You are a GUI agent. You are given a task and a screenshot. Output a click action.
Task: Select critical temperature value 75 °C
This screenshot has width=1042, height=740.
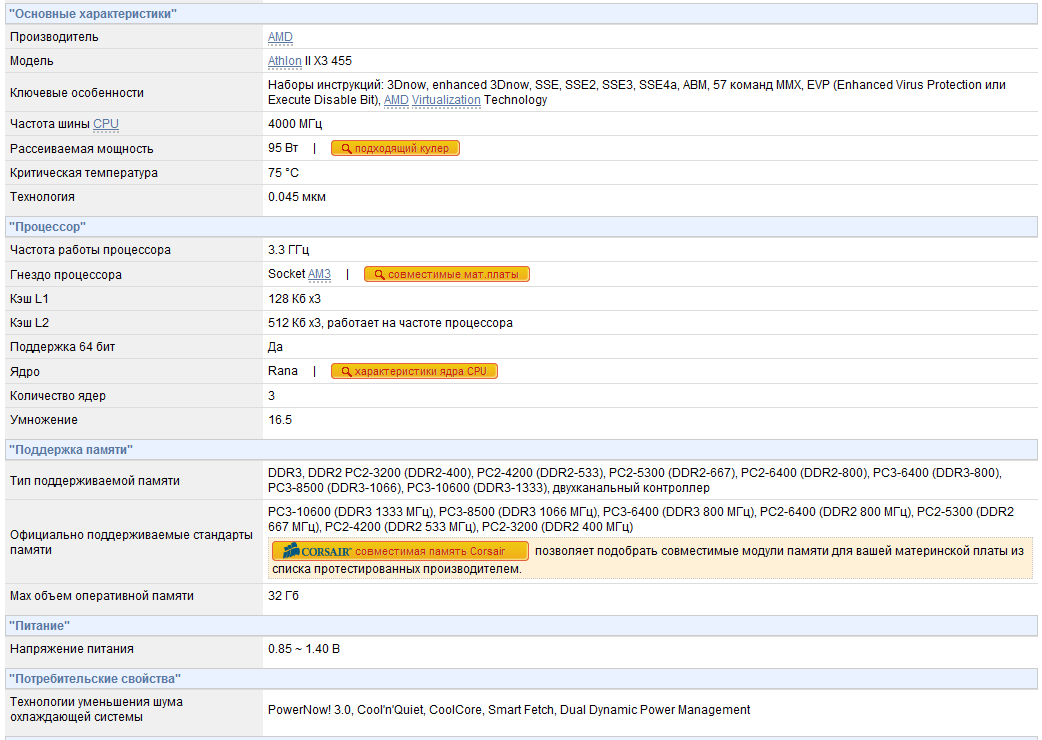[x=283, y=173]
